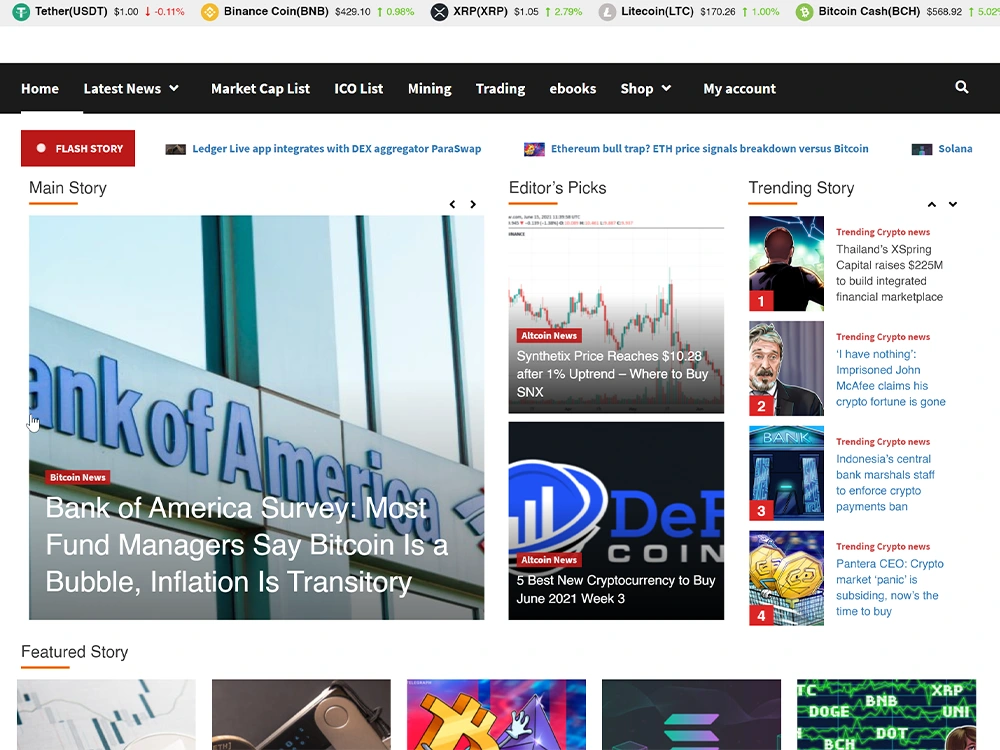Click the Ethereum bull trap flash thumbnail
The image size is (1000, 750).
pyautogui.click(x=534, y=149)
